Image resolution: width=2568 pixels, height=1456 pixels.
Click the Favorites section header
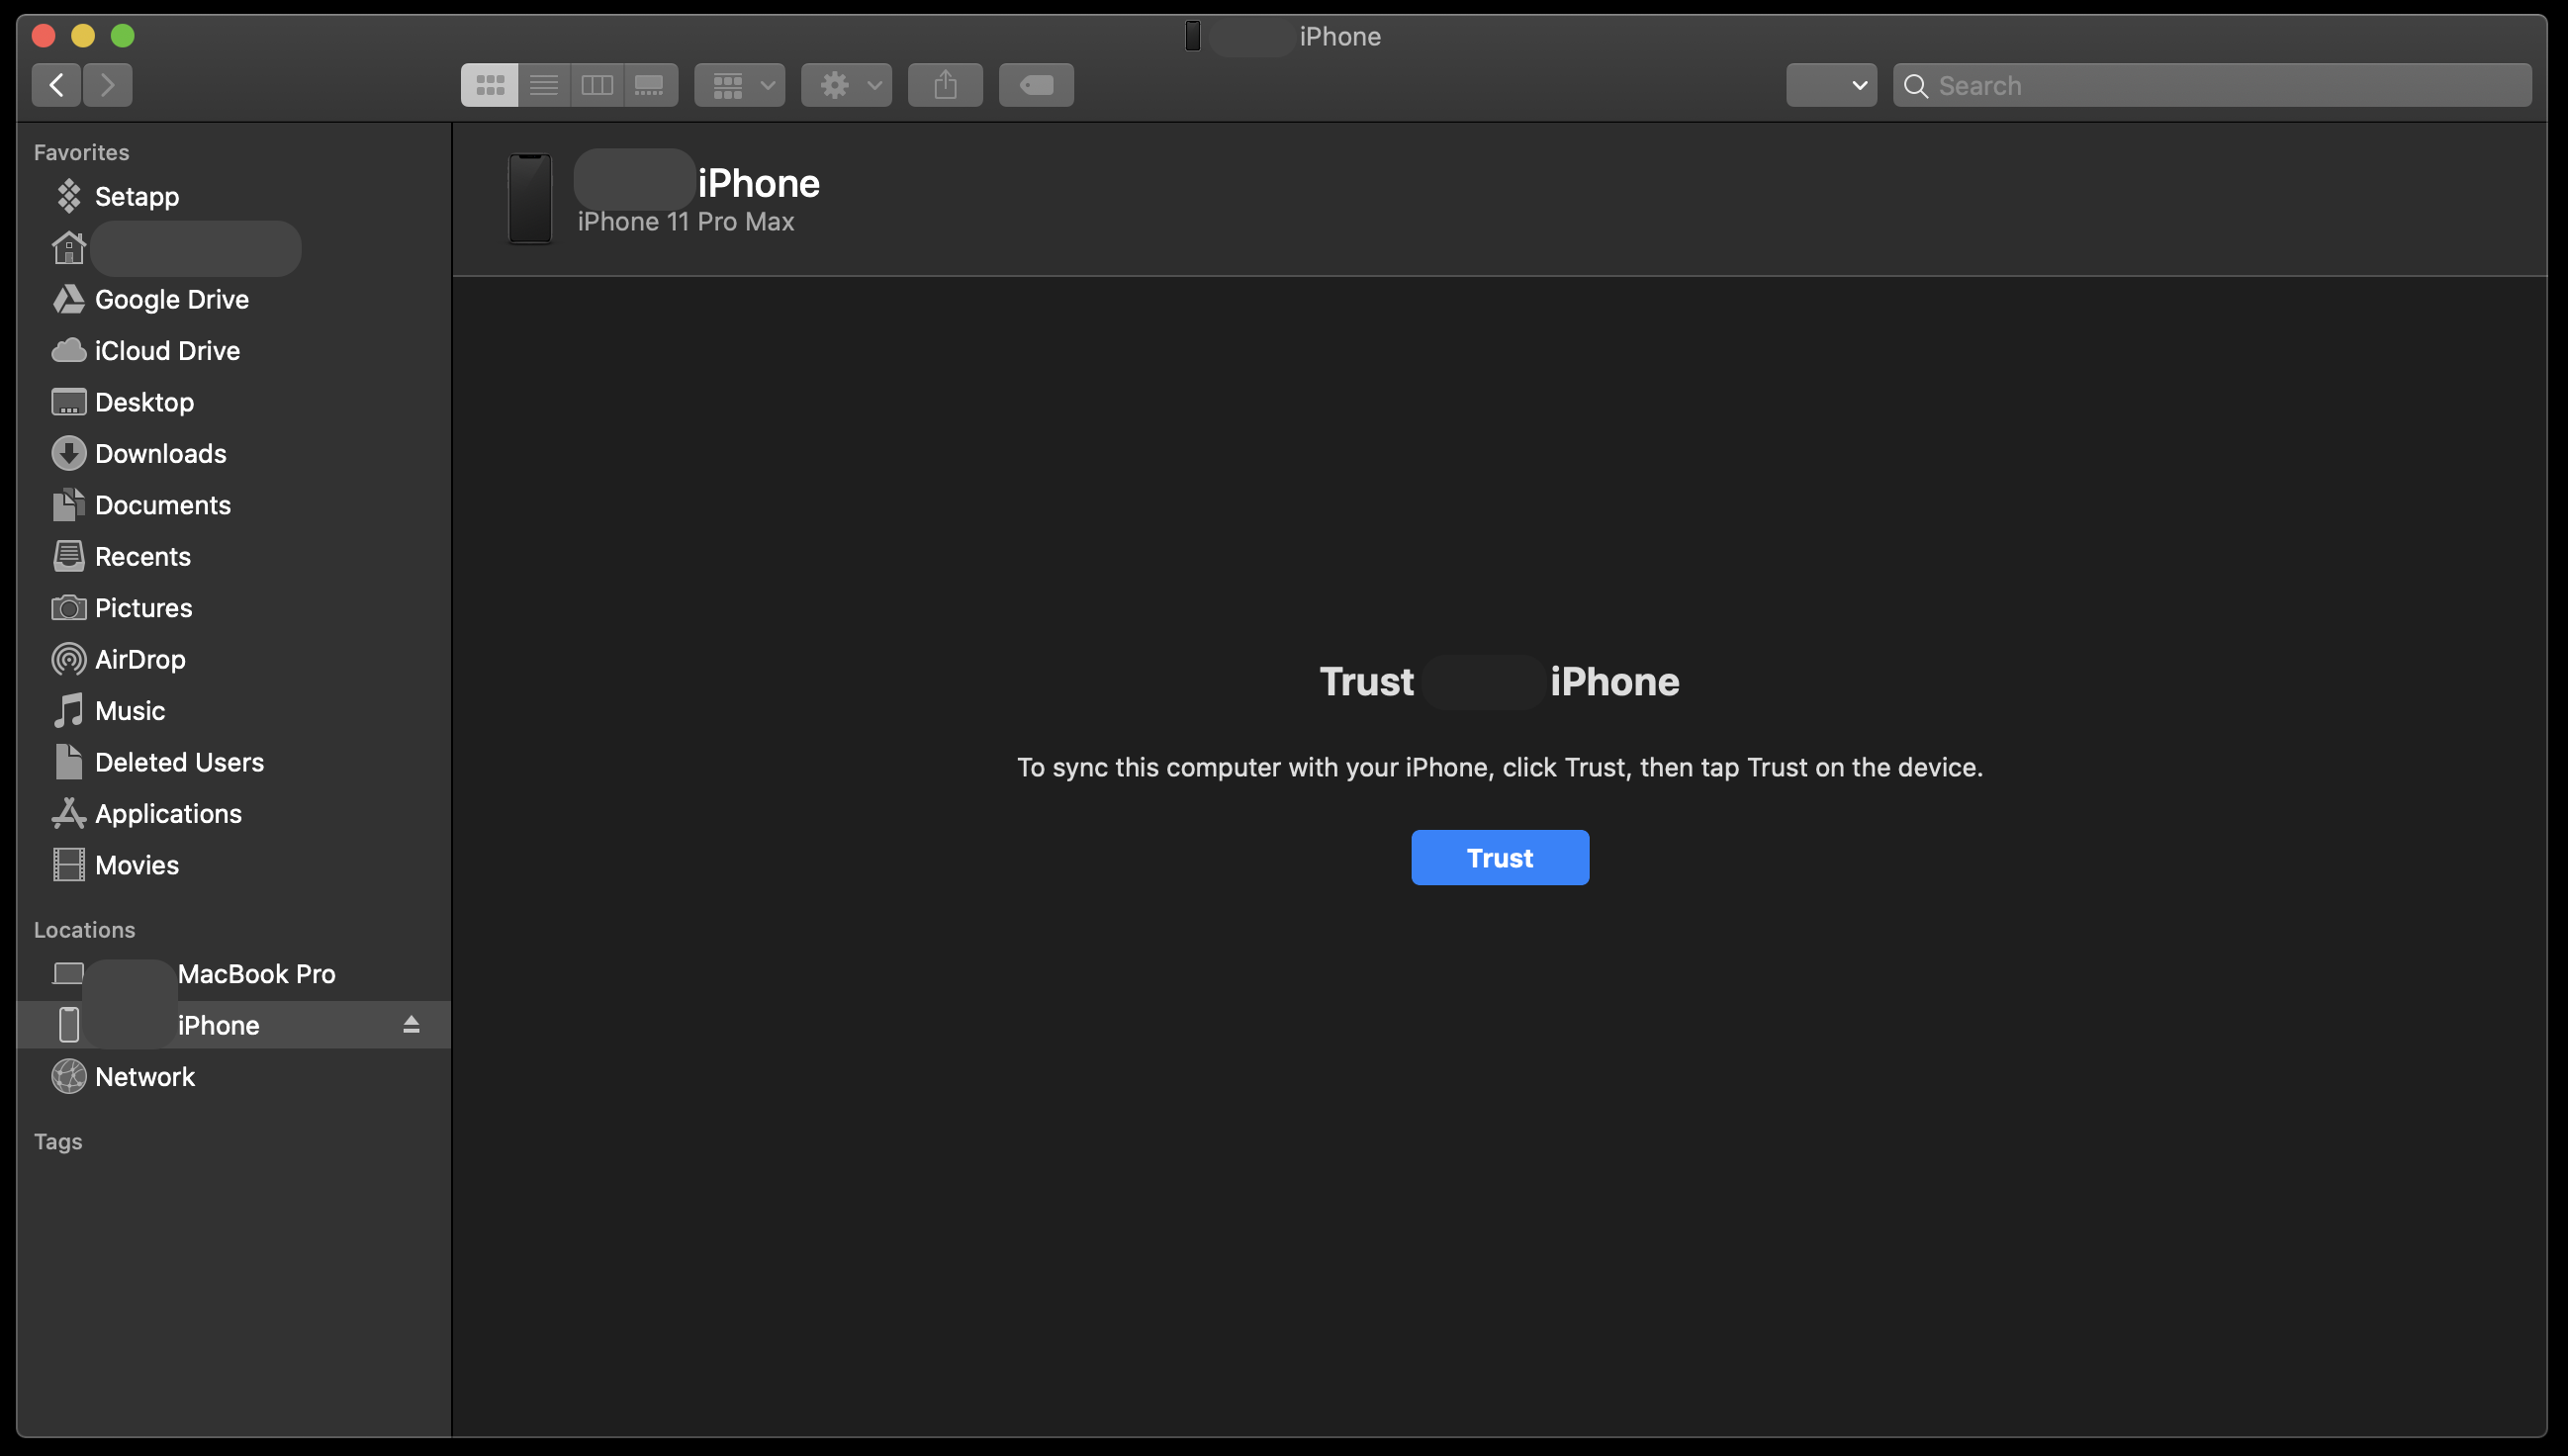tap(82, 152)
